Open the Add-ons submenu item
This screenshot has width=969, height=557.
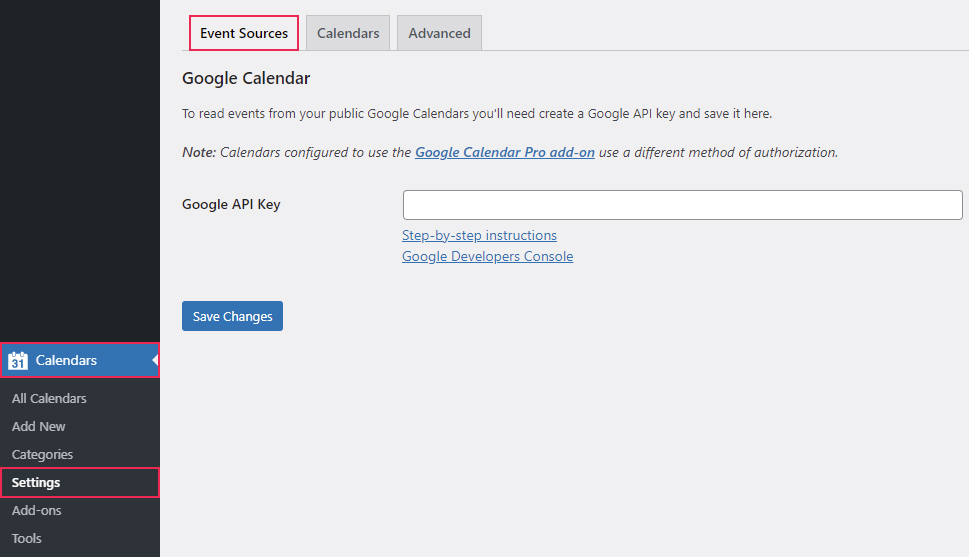coord(37,511)
